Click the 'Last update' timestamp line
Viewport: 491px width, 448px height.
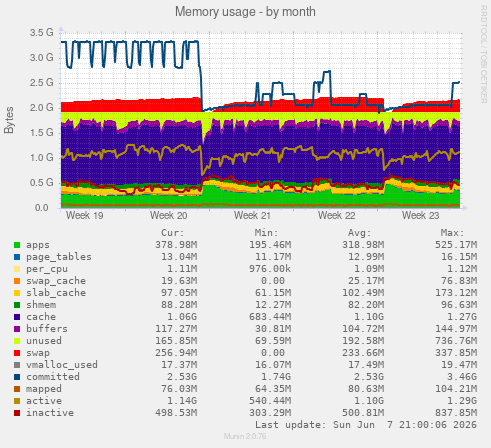[x=366, y=425]
